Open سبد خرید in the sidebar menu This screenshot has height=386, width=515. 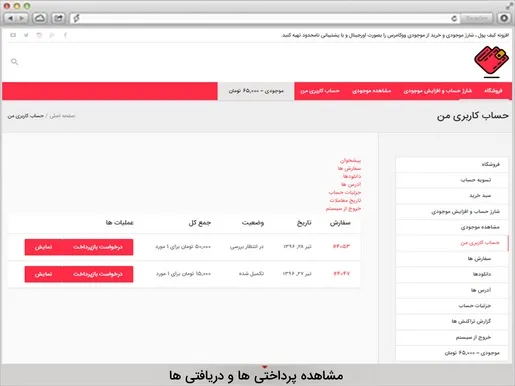(452, 196)
